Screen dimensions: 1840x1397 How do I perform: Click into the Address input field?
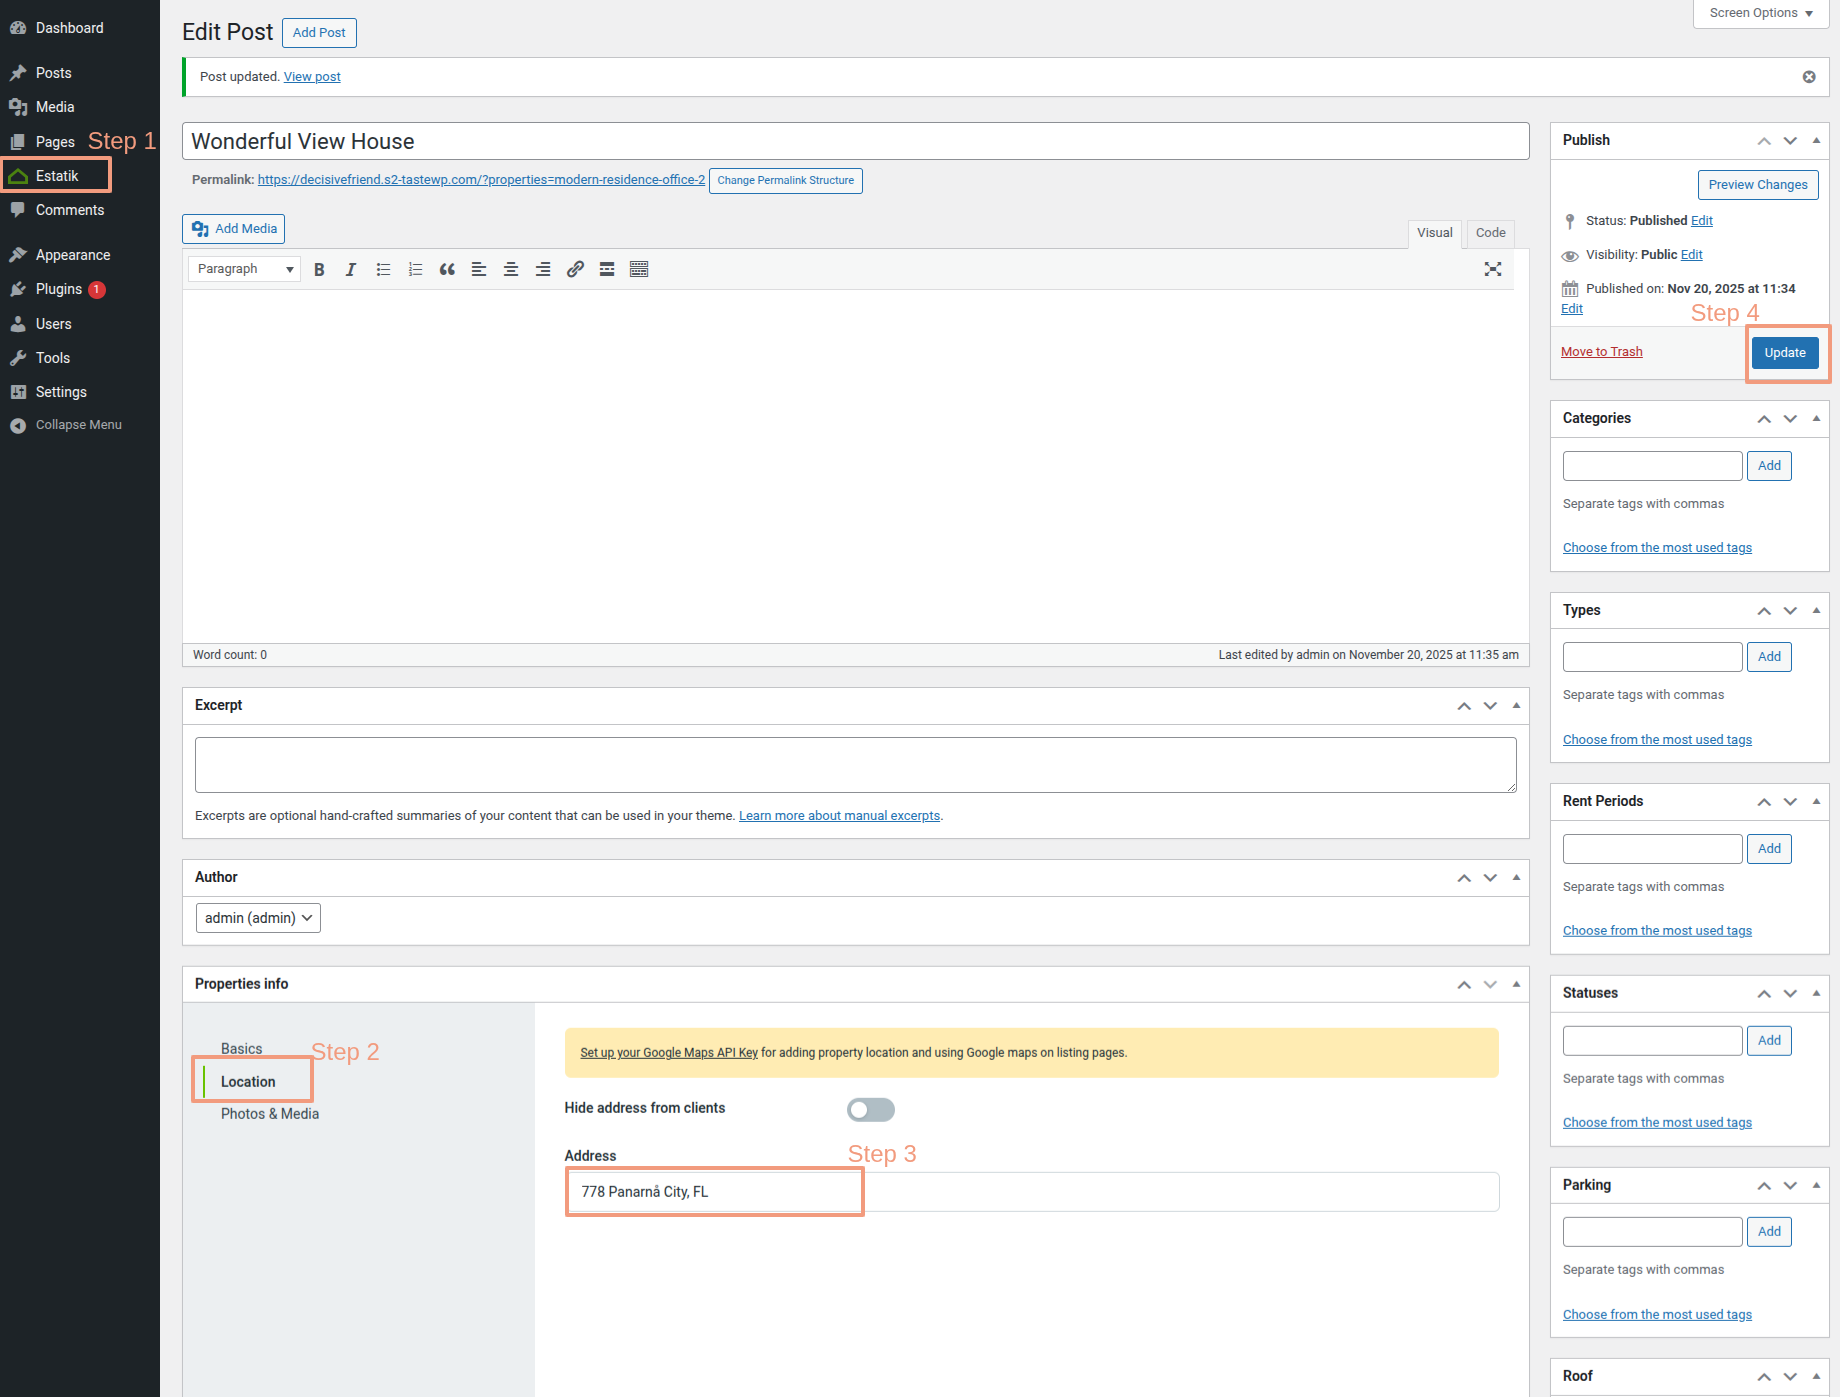(x=1030, y=1192)
